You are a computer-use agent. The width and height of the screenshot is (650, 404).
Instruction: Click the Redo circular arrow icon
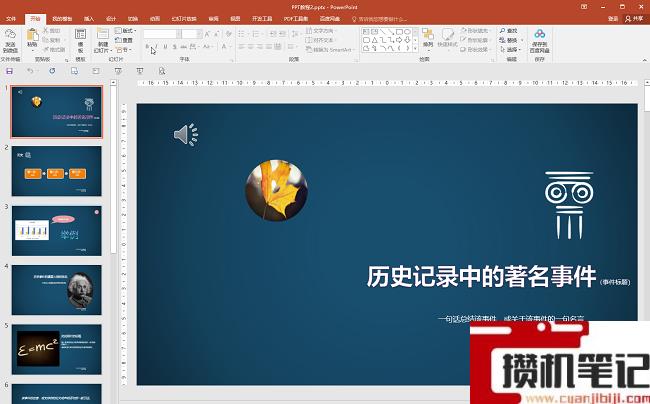point(52,71)
